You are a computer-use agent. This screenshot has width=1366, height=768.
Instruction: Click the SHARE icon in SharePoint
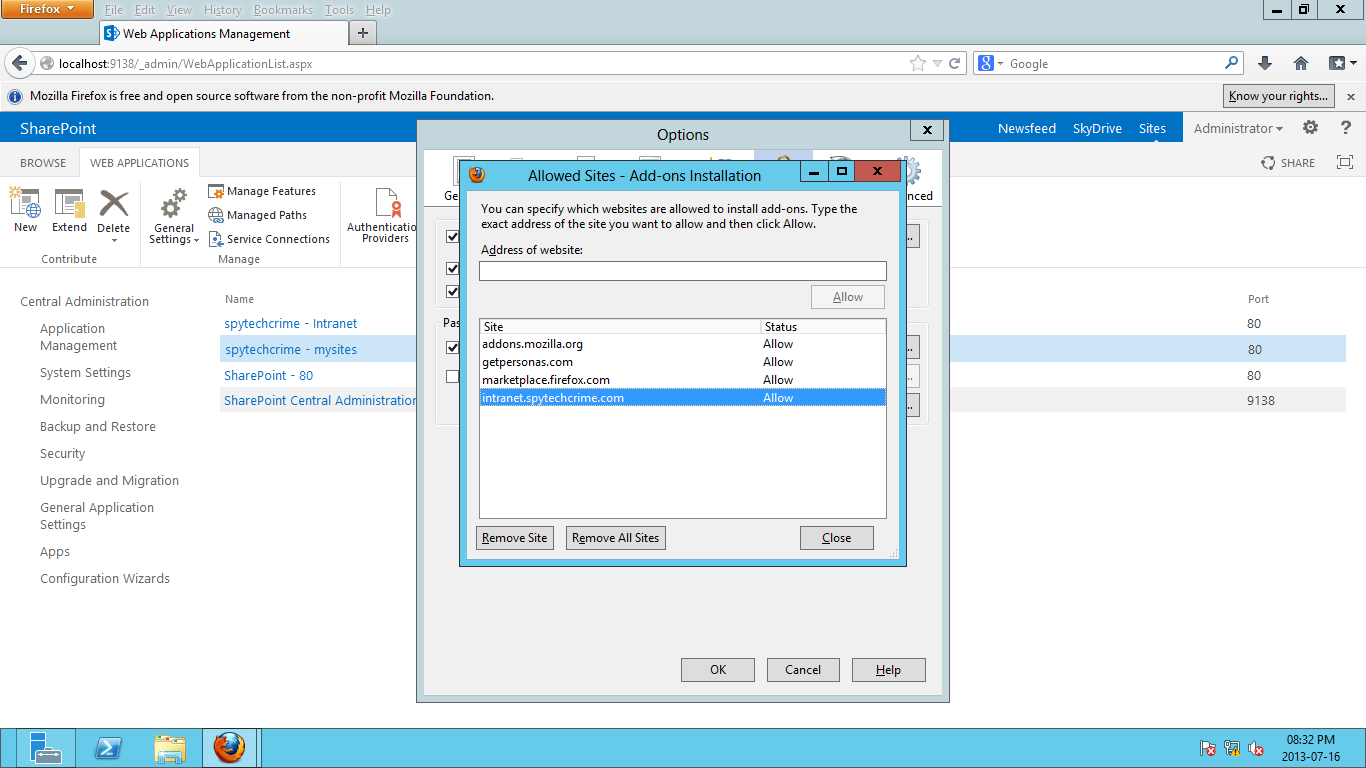click(x=1288, y=163)
